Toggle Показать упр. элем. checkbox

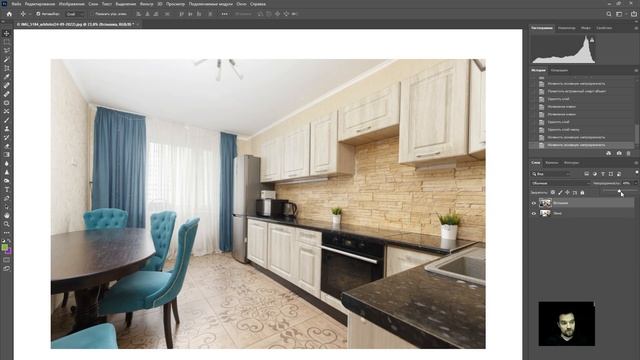(93, 14)
